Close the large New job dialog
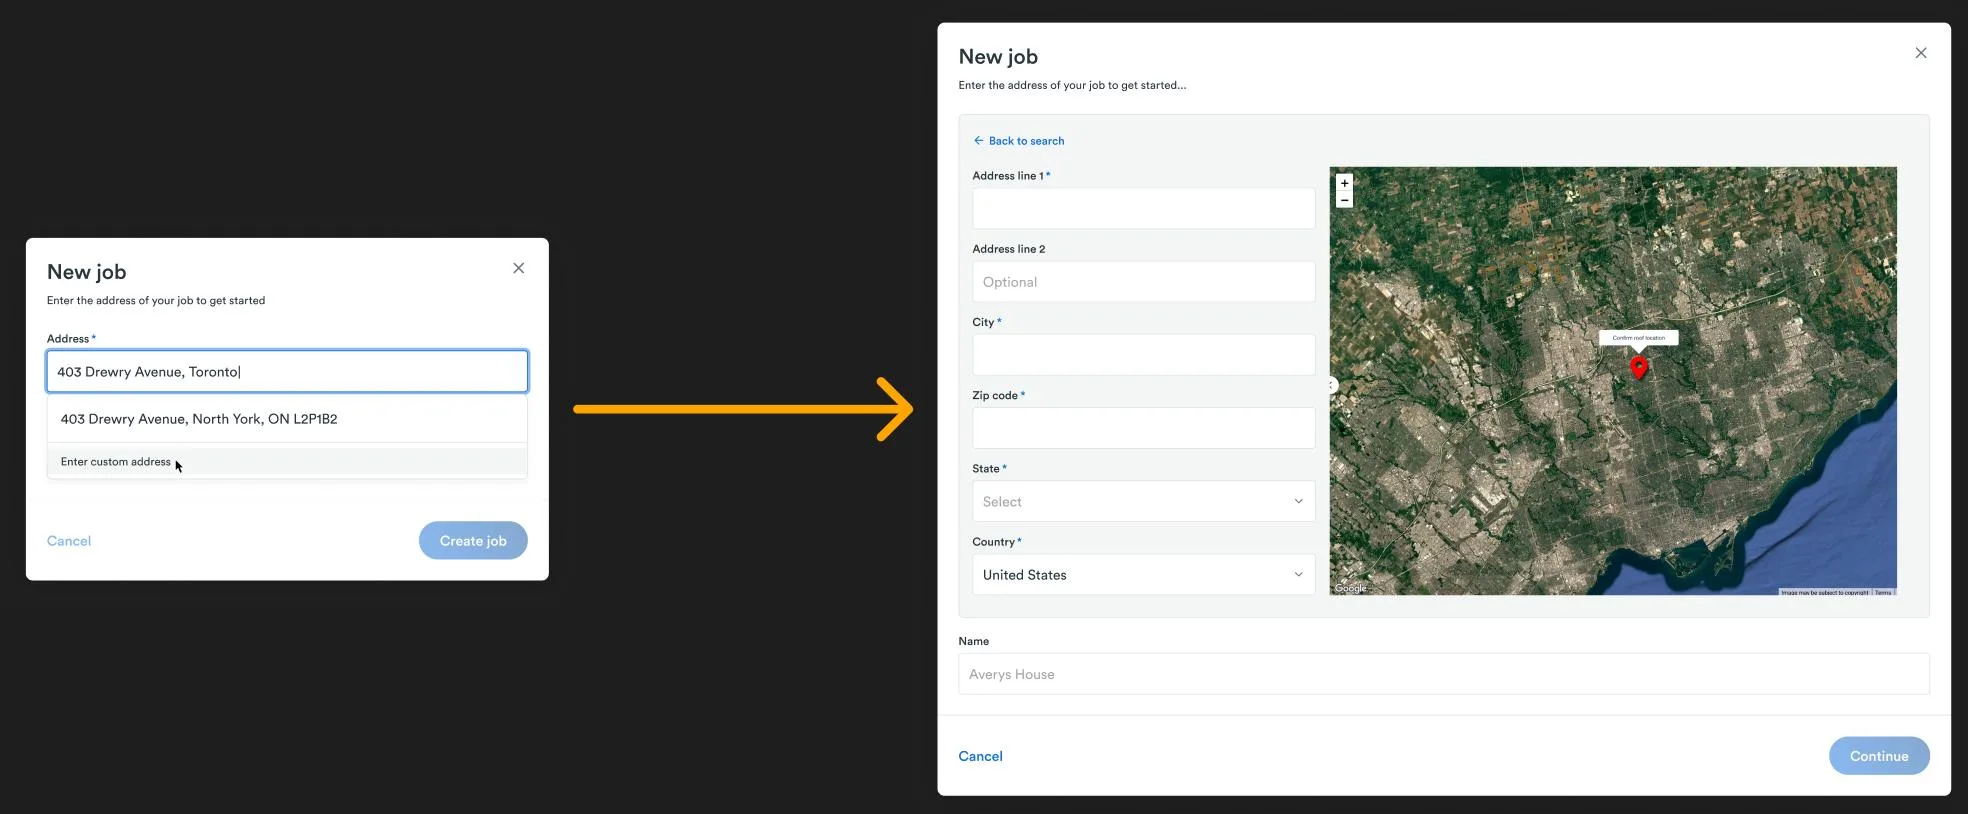The width and height of the screenshot is (1968, 814). click(1920, 53)
